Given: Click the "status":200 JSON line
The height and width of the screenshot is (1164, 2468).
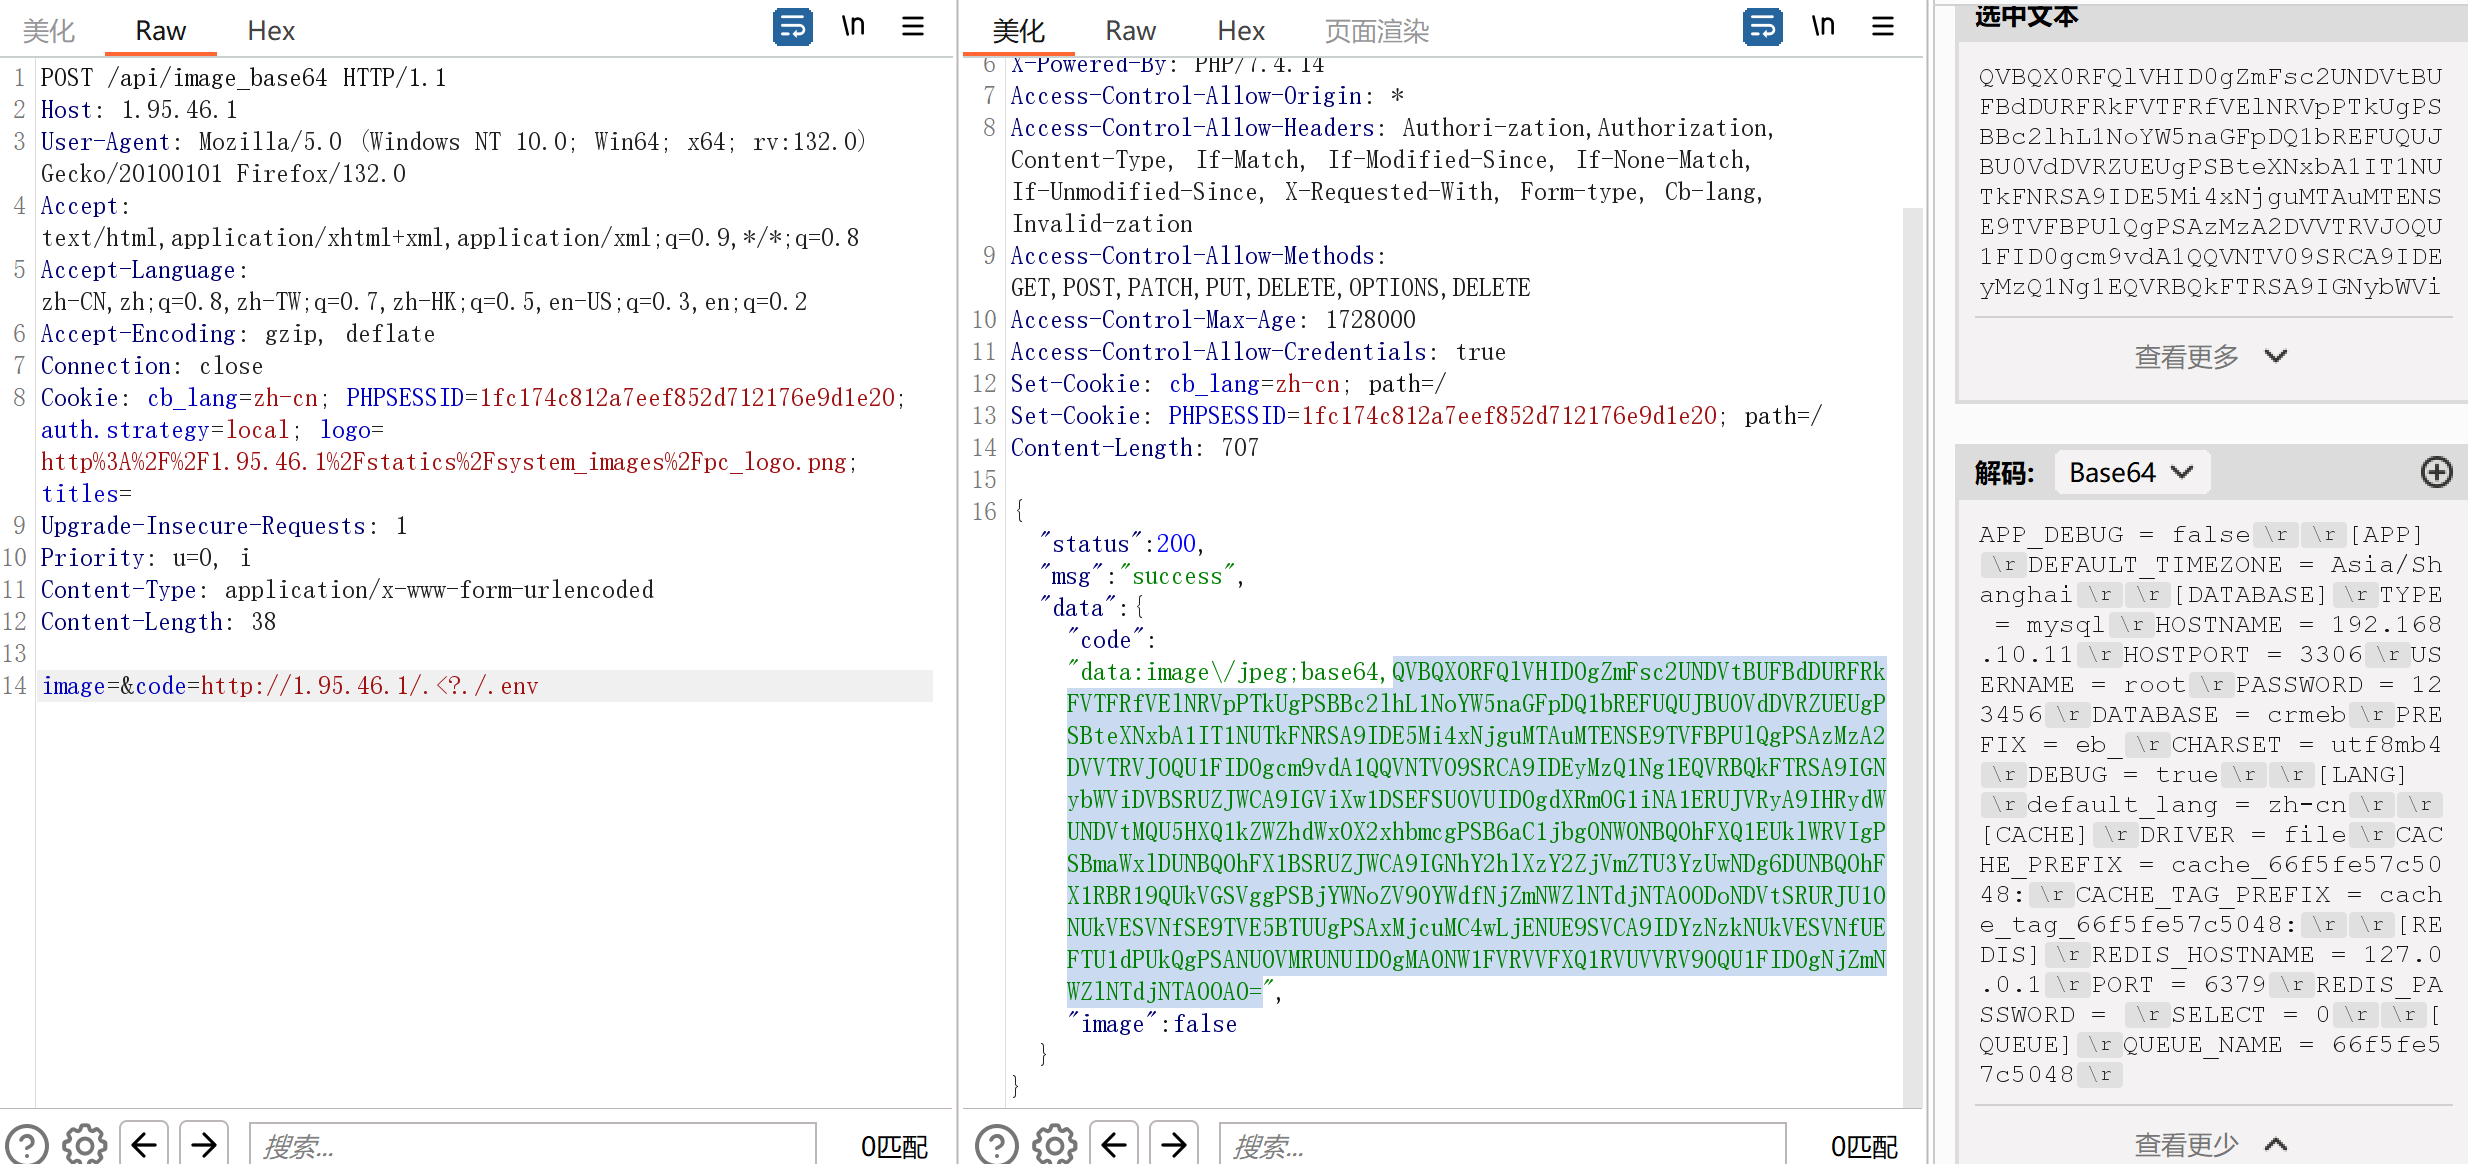Looking at the screenshot, I should click(x=1121, y=544).
